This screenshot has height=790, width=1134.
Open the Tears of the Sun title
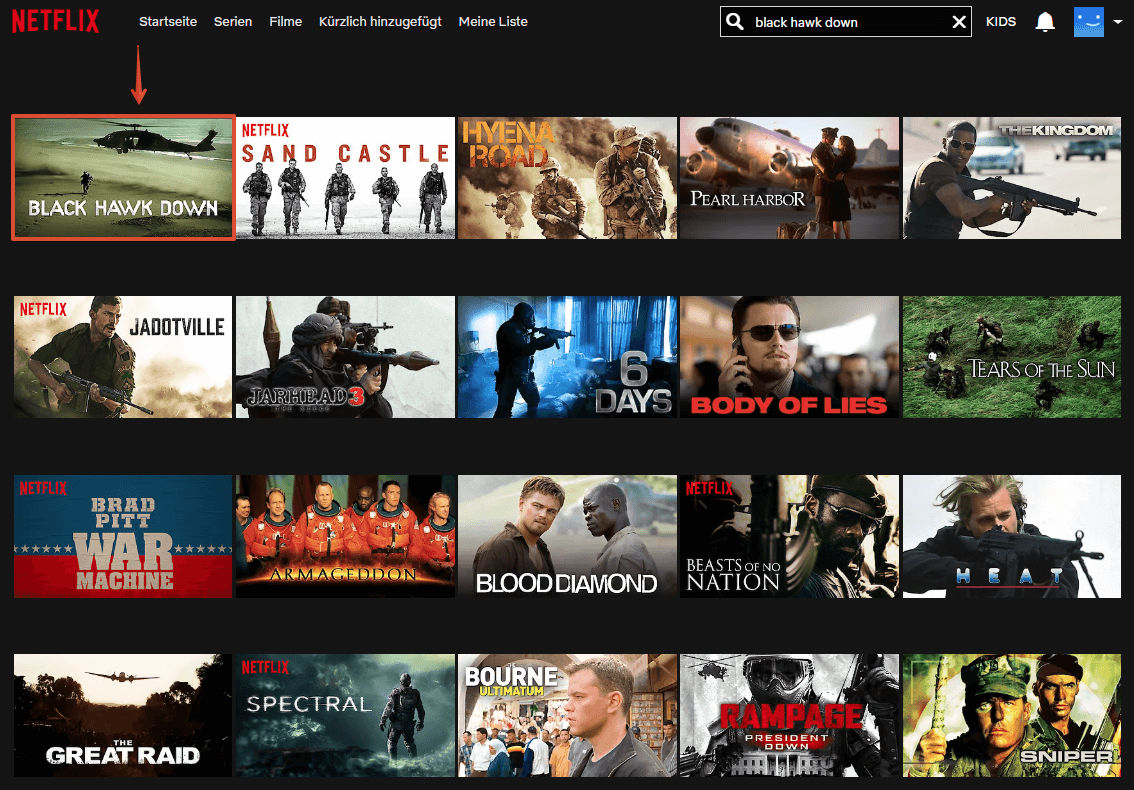click(x=1012, y=357)
